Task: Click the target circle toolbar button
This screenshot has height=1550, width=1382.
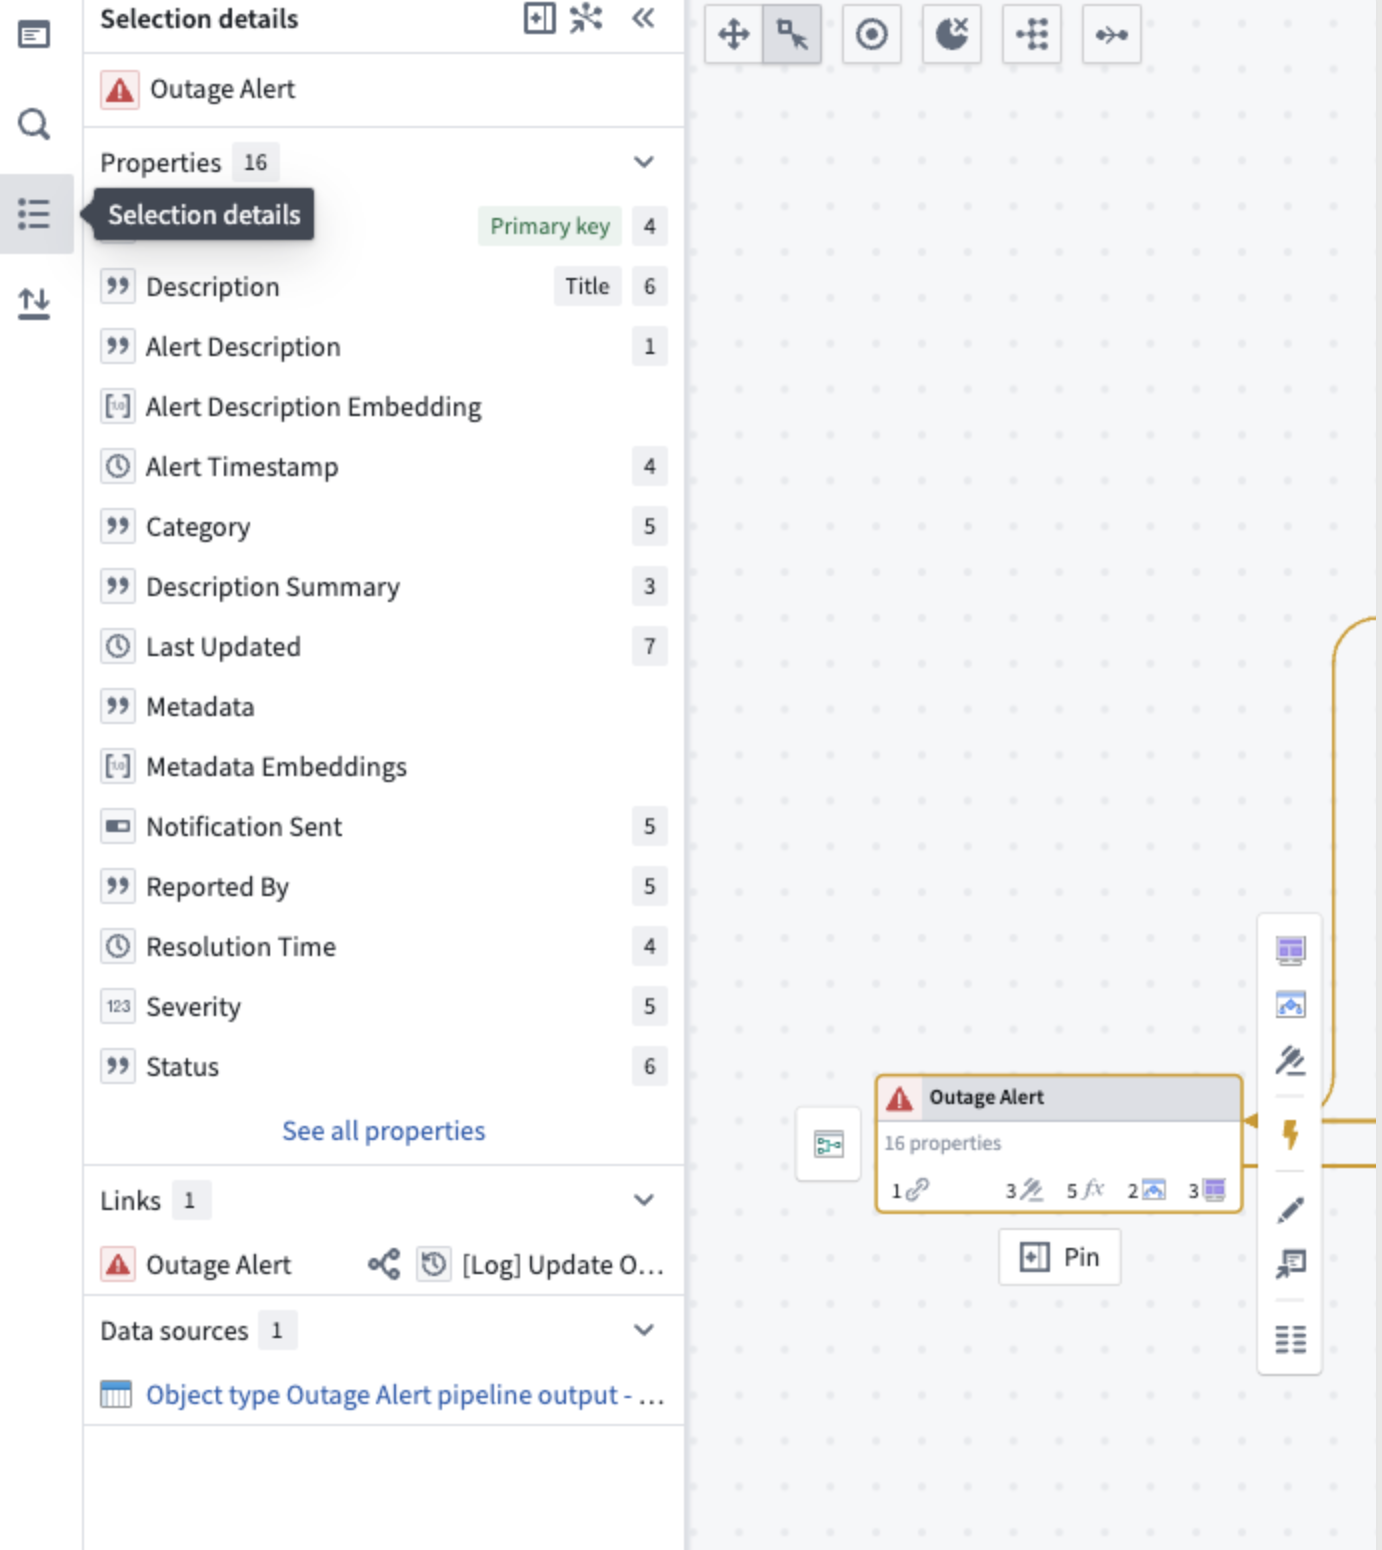Action: point(872,35)
